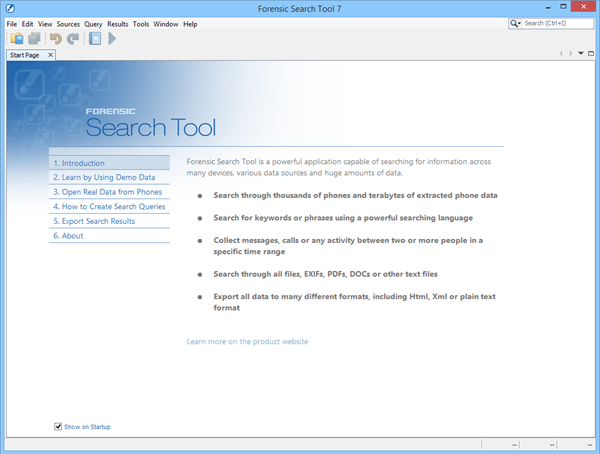Uncheck Show on Startup checkbox
The width and height of the screenshot is (600, 454).
(x=58, y=427)
